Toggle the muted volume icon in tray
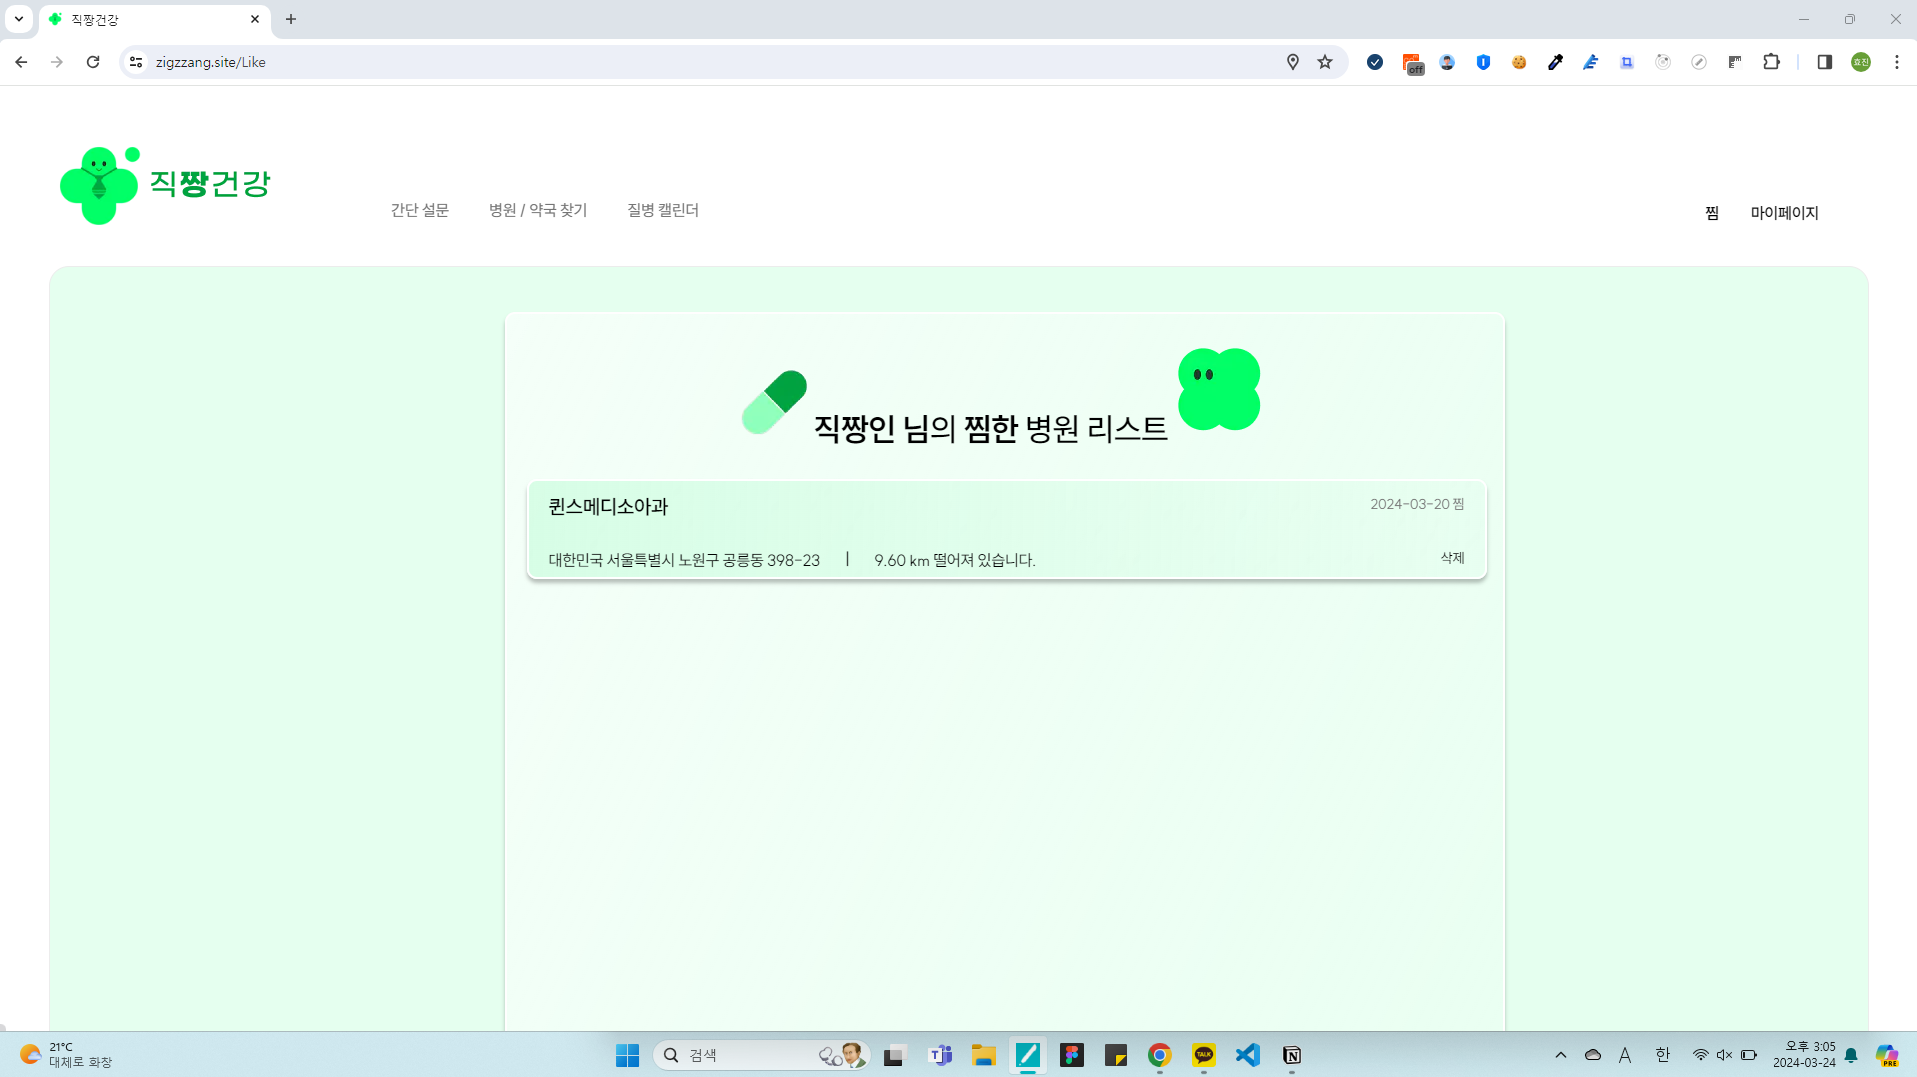 (1724, 1055)
